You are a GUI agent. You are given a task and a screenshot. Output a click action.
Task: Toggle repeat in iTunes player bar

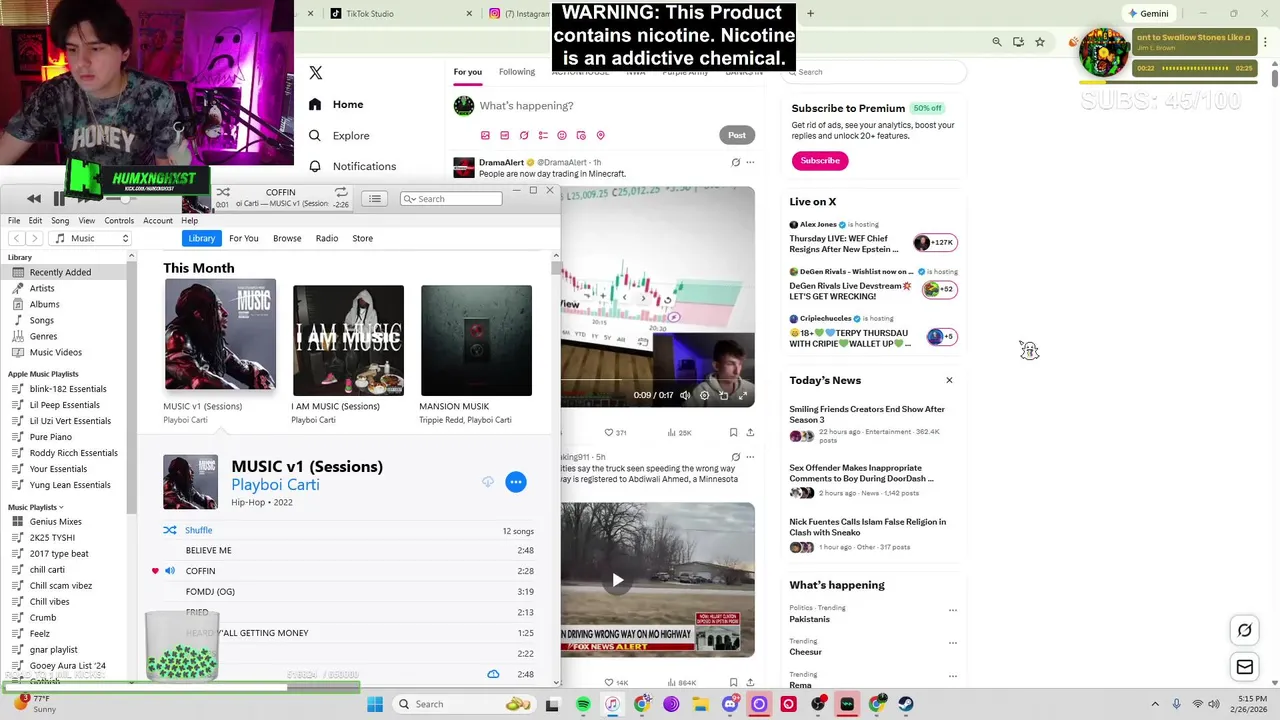click(x=341, y=192)
